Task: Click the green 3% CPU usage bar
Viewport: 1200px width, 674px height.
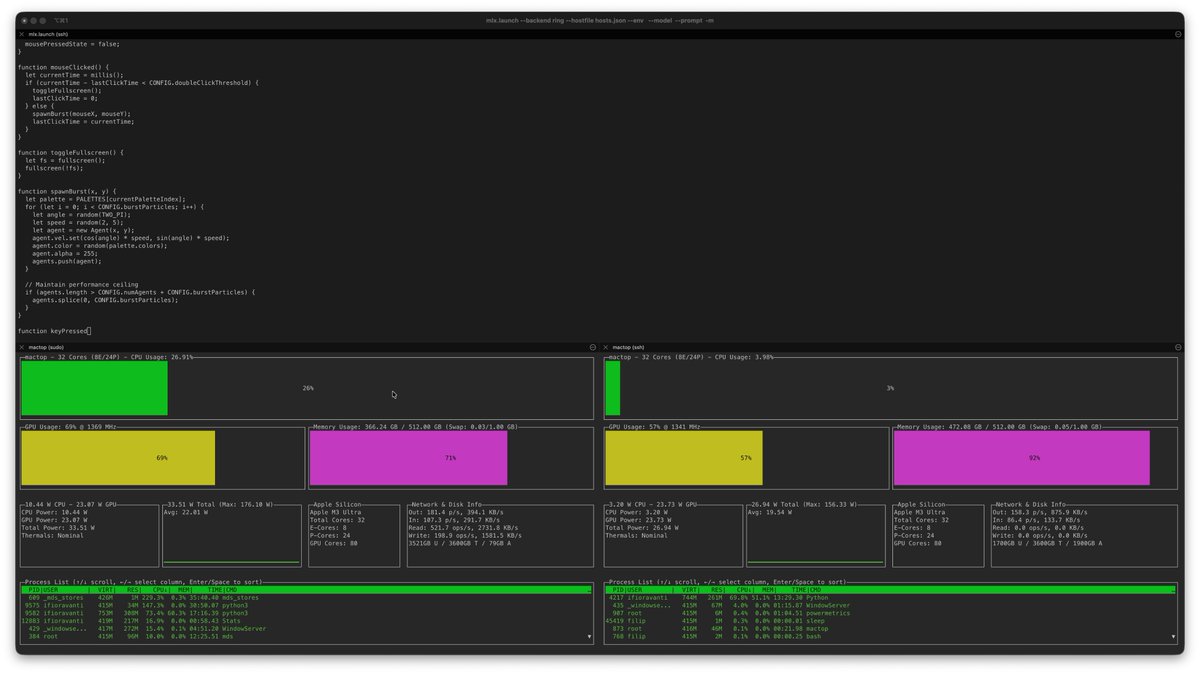Action: coord(613,388)
